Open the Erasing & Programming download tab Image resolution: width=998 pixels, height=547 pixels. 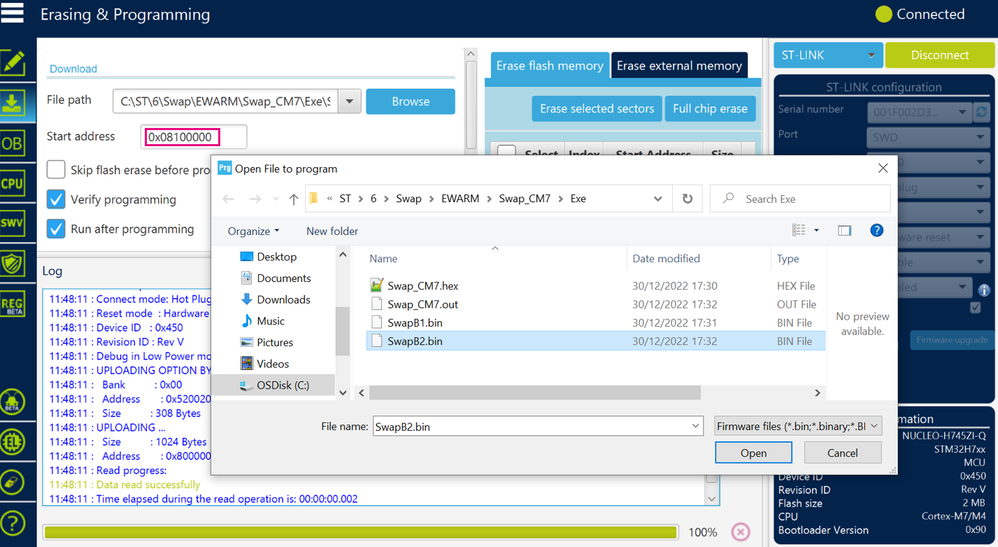[13, 103]
